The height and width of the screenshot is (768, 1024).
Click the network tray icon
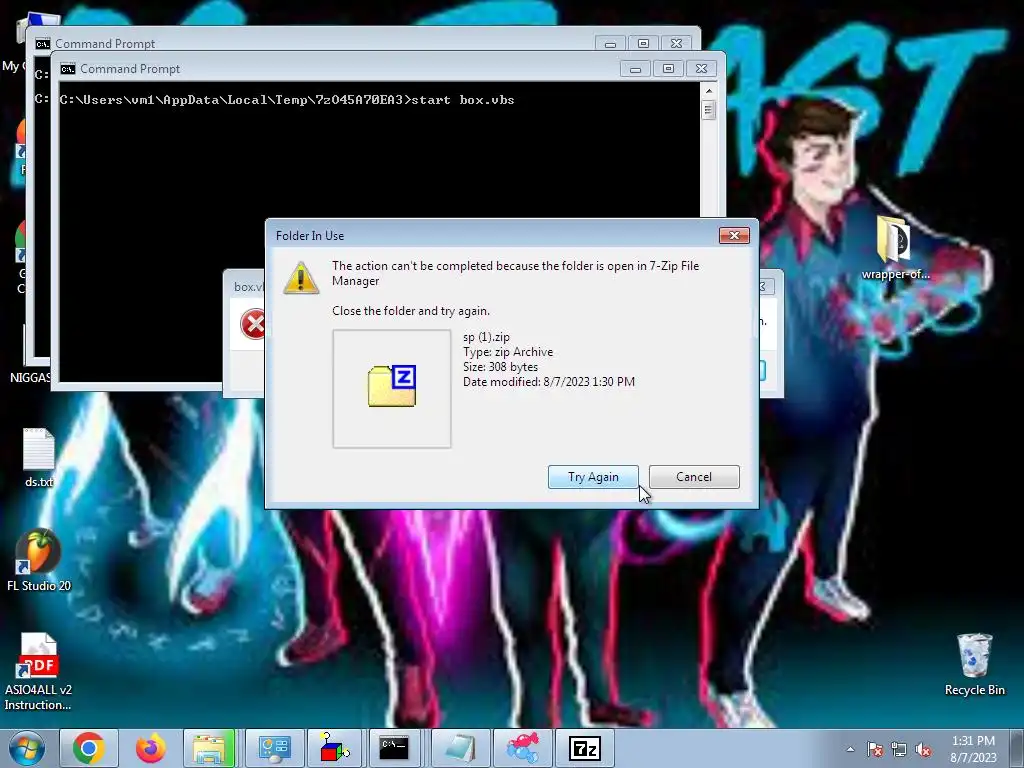tap(899, 749)
